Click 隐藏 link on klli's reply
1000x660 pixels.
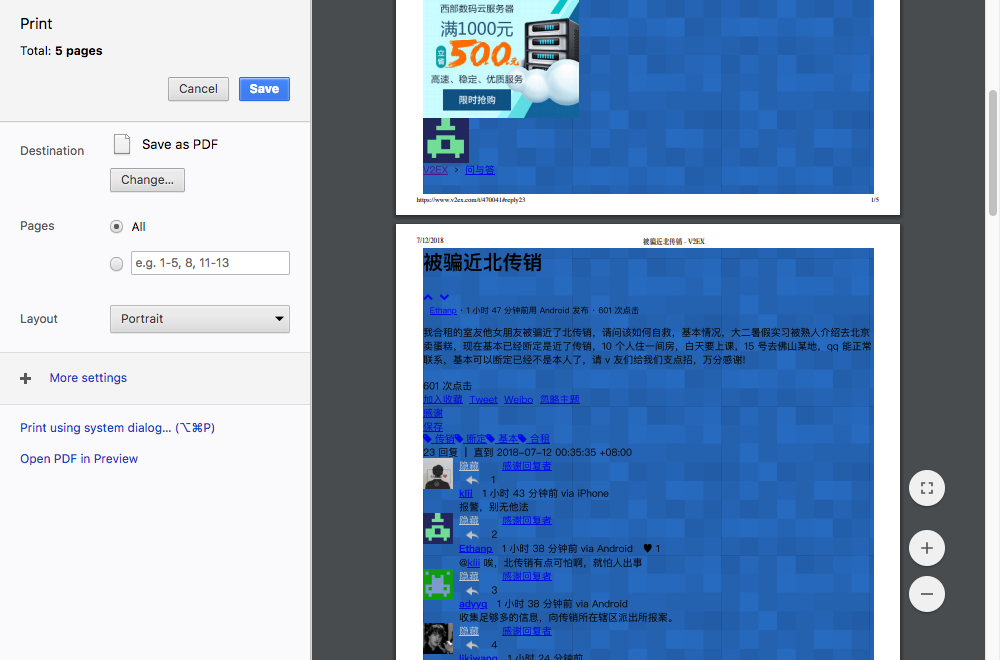tap(469, 466)
